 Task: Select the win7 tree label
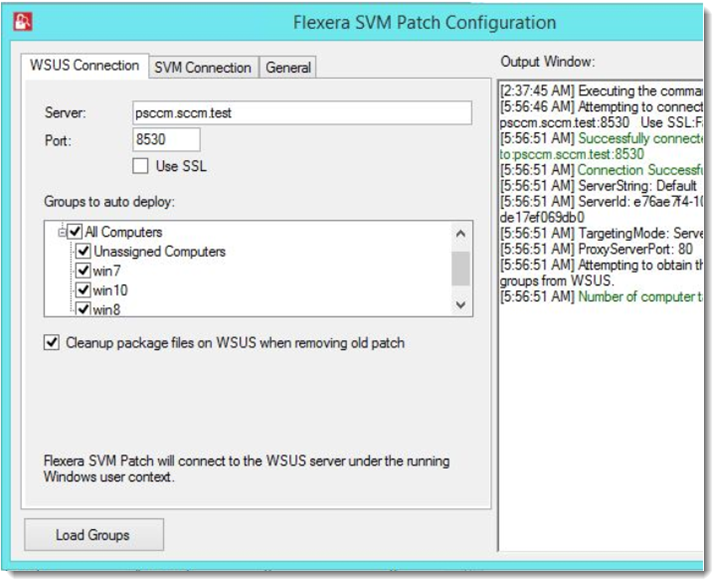106,271
